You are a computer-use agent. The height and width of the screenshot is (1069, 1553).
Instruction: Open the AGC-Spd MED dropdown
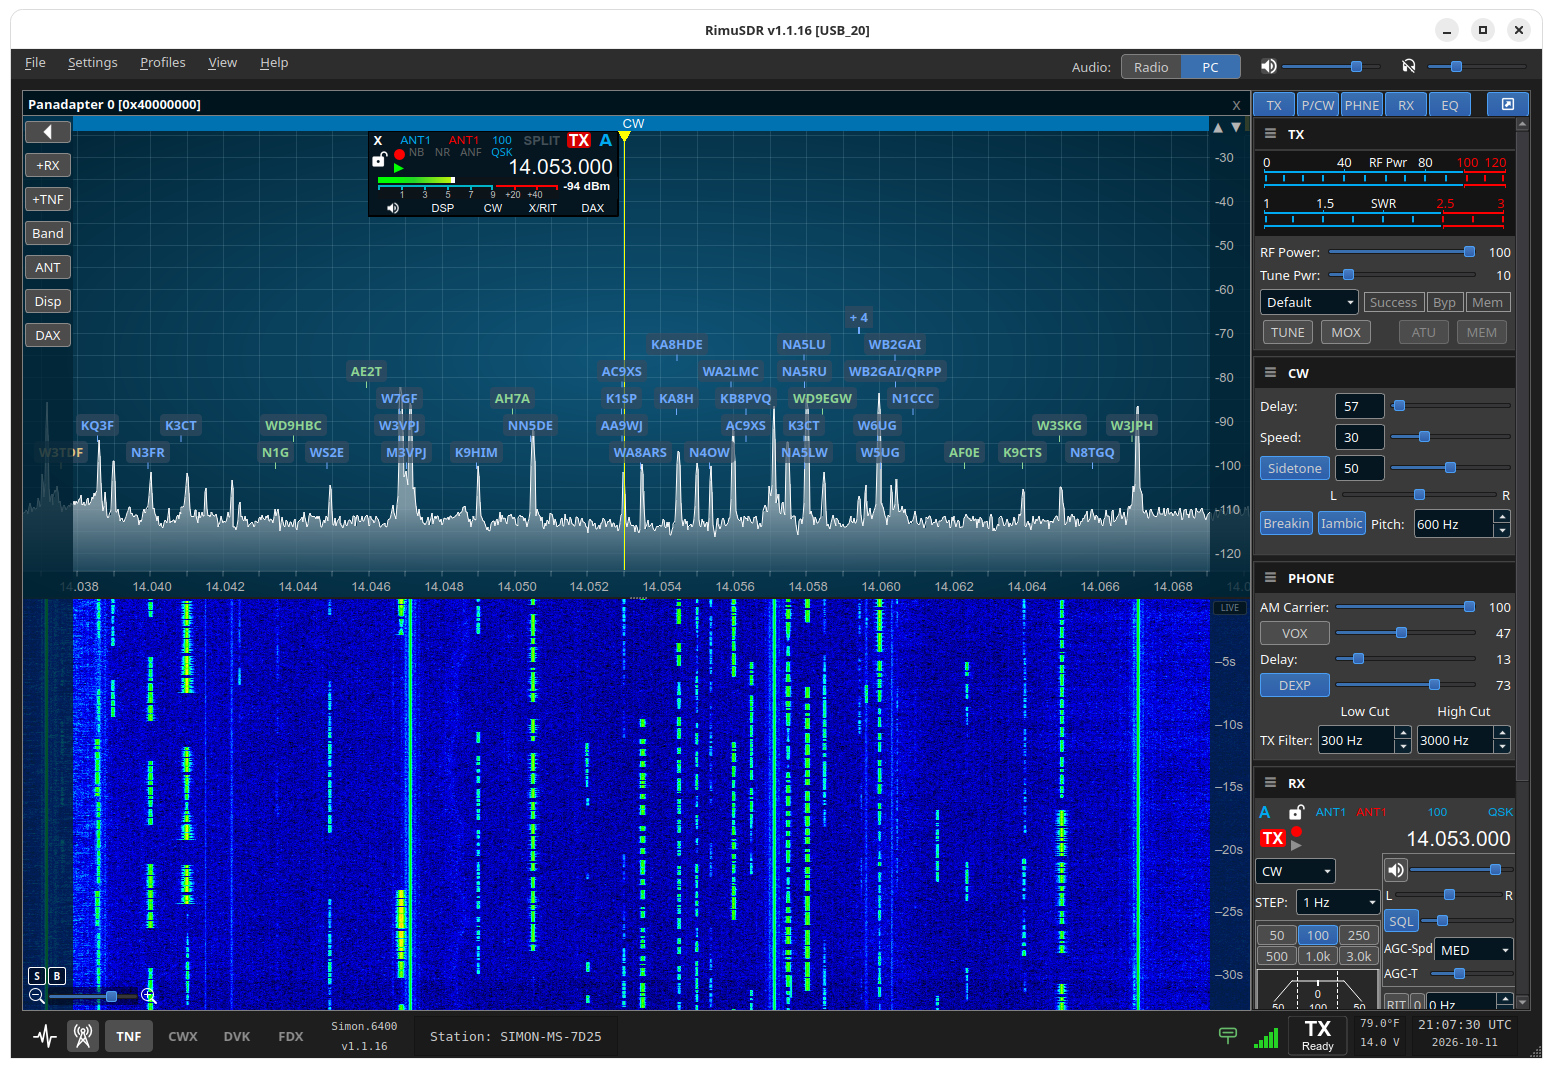tap(1474, 950)
